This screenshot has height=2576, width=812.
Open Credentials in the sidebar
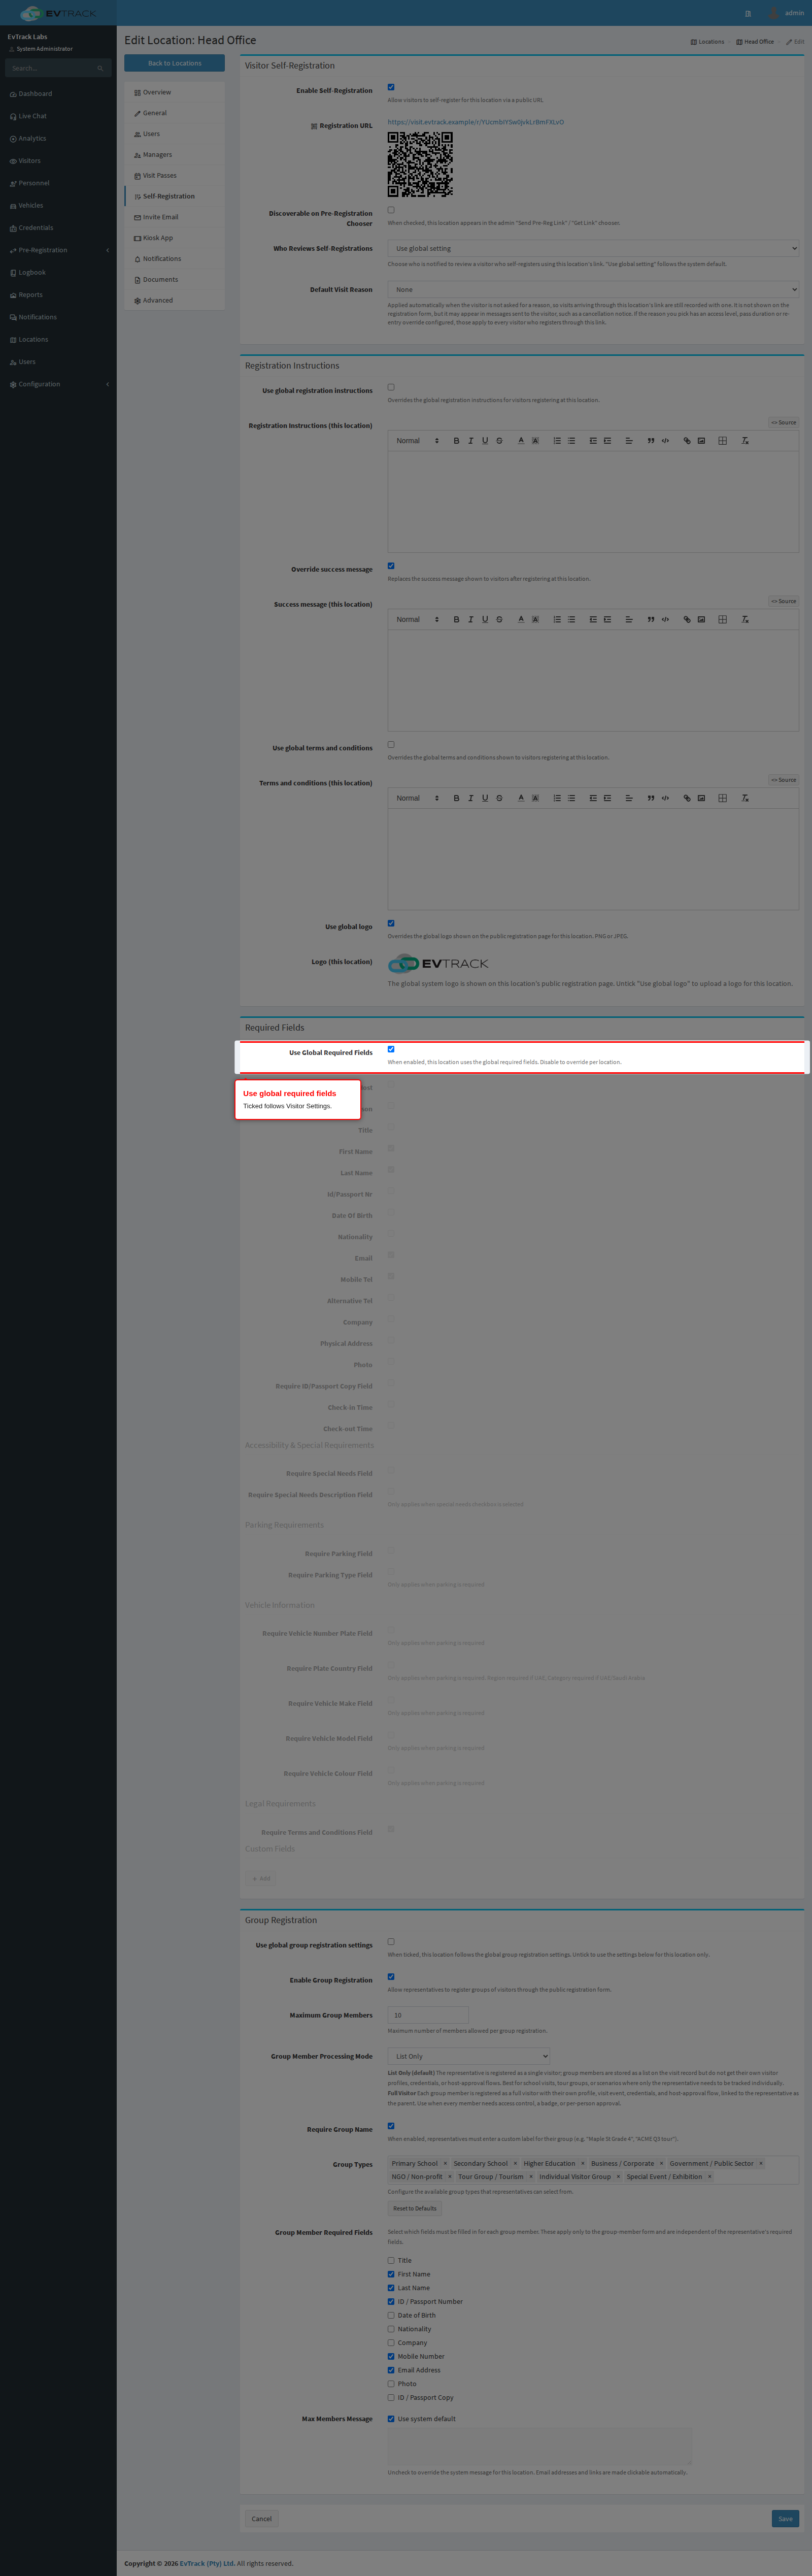pos(58,228)
